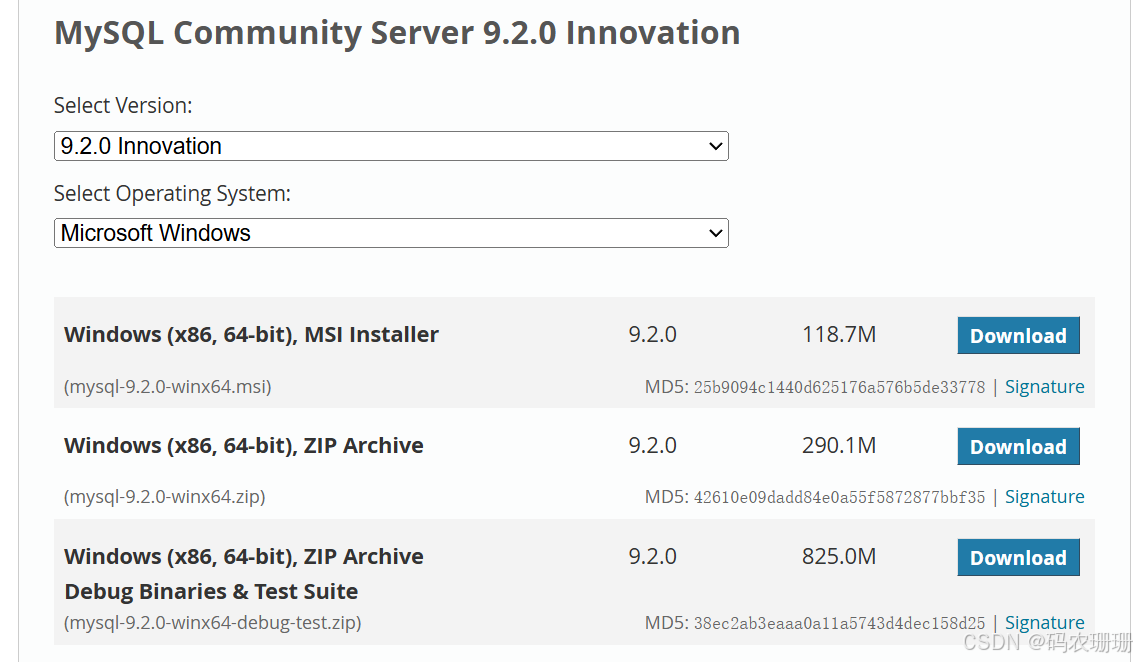This screenshot has height=662, width=1137.
Task: Click the filename mysql-9.2.0-winx64.zip
Action: point(165,497)
